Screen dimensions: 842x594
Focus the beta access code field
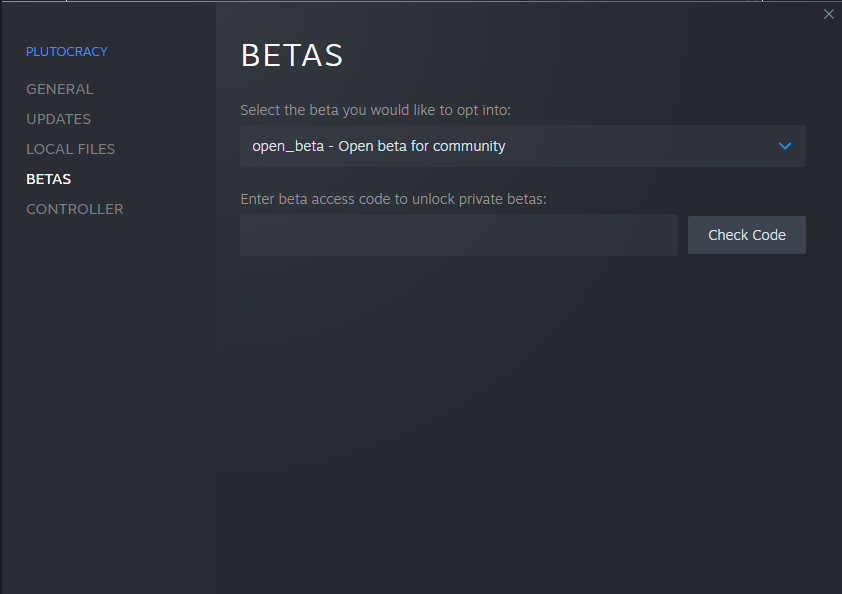(x=459, y=235)
